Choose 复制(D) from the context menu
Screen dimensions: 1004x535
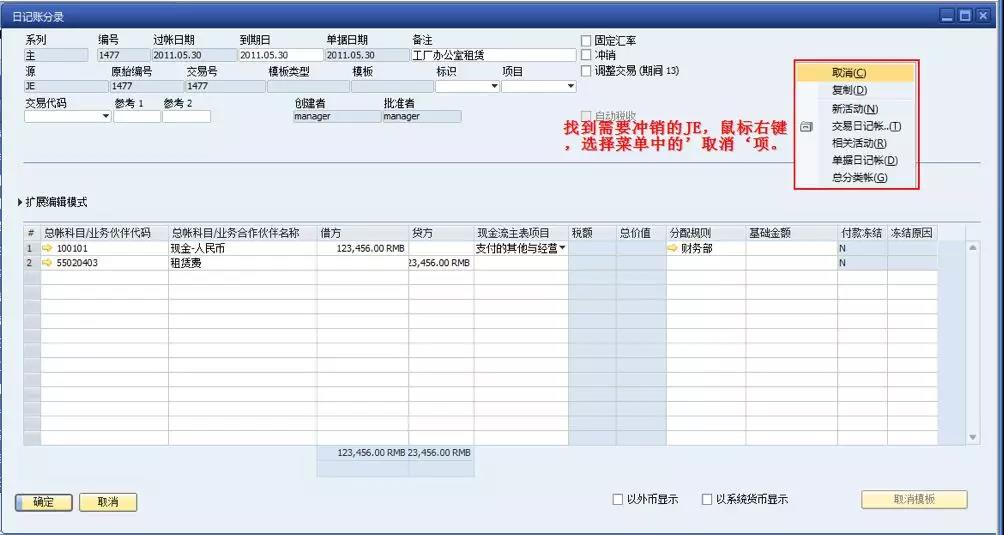coord(849,90)
